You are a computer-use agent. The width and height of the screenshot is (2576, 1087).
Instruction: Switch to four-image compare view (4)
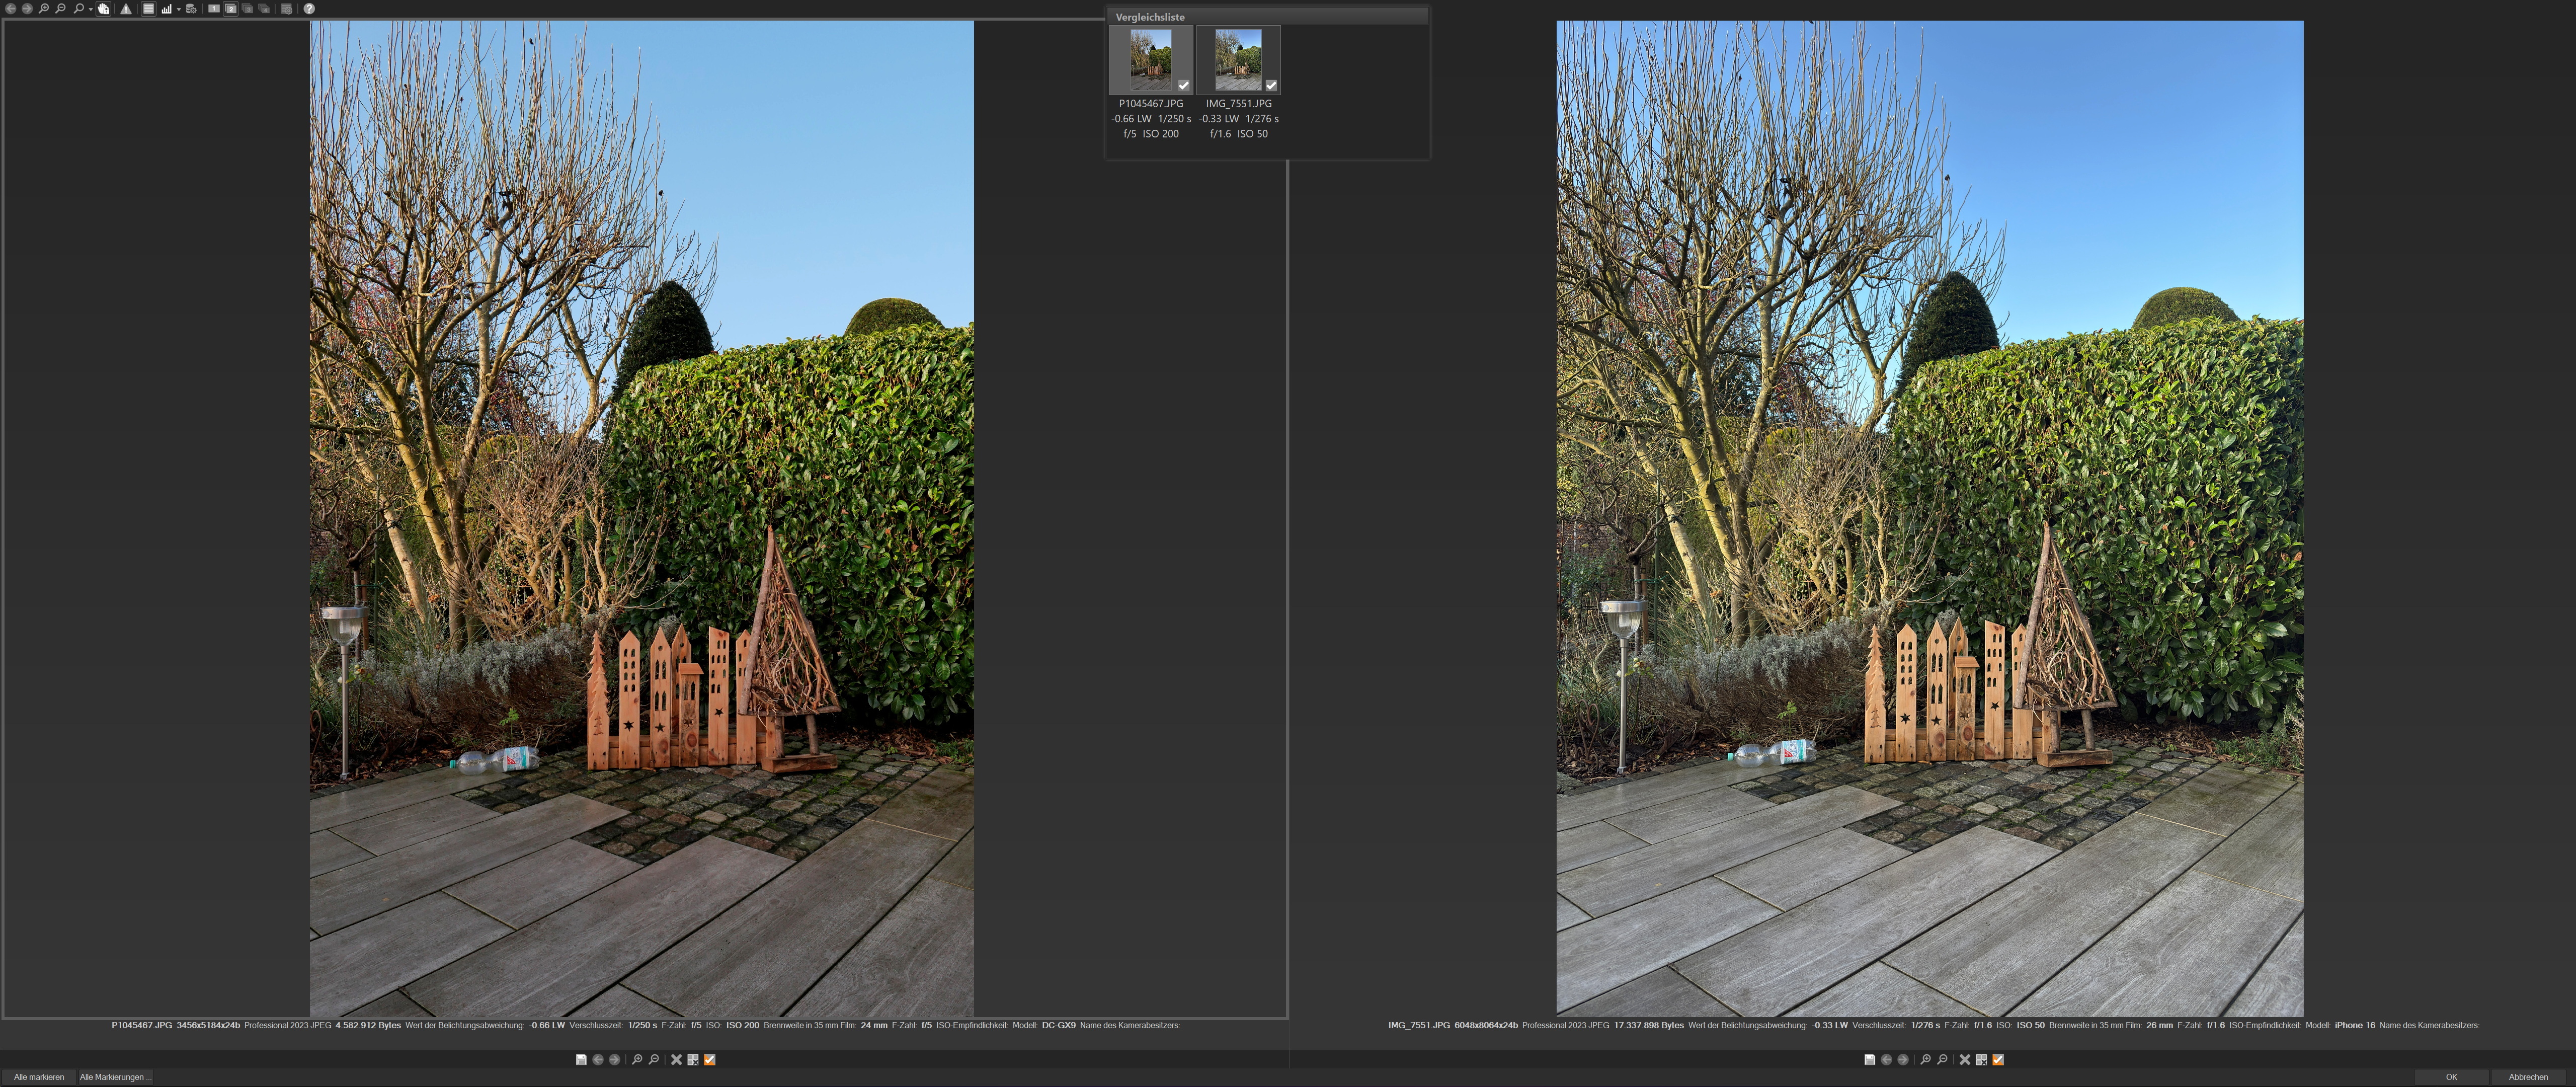264,9
